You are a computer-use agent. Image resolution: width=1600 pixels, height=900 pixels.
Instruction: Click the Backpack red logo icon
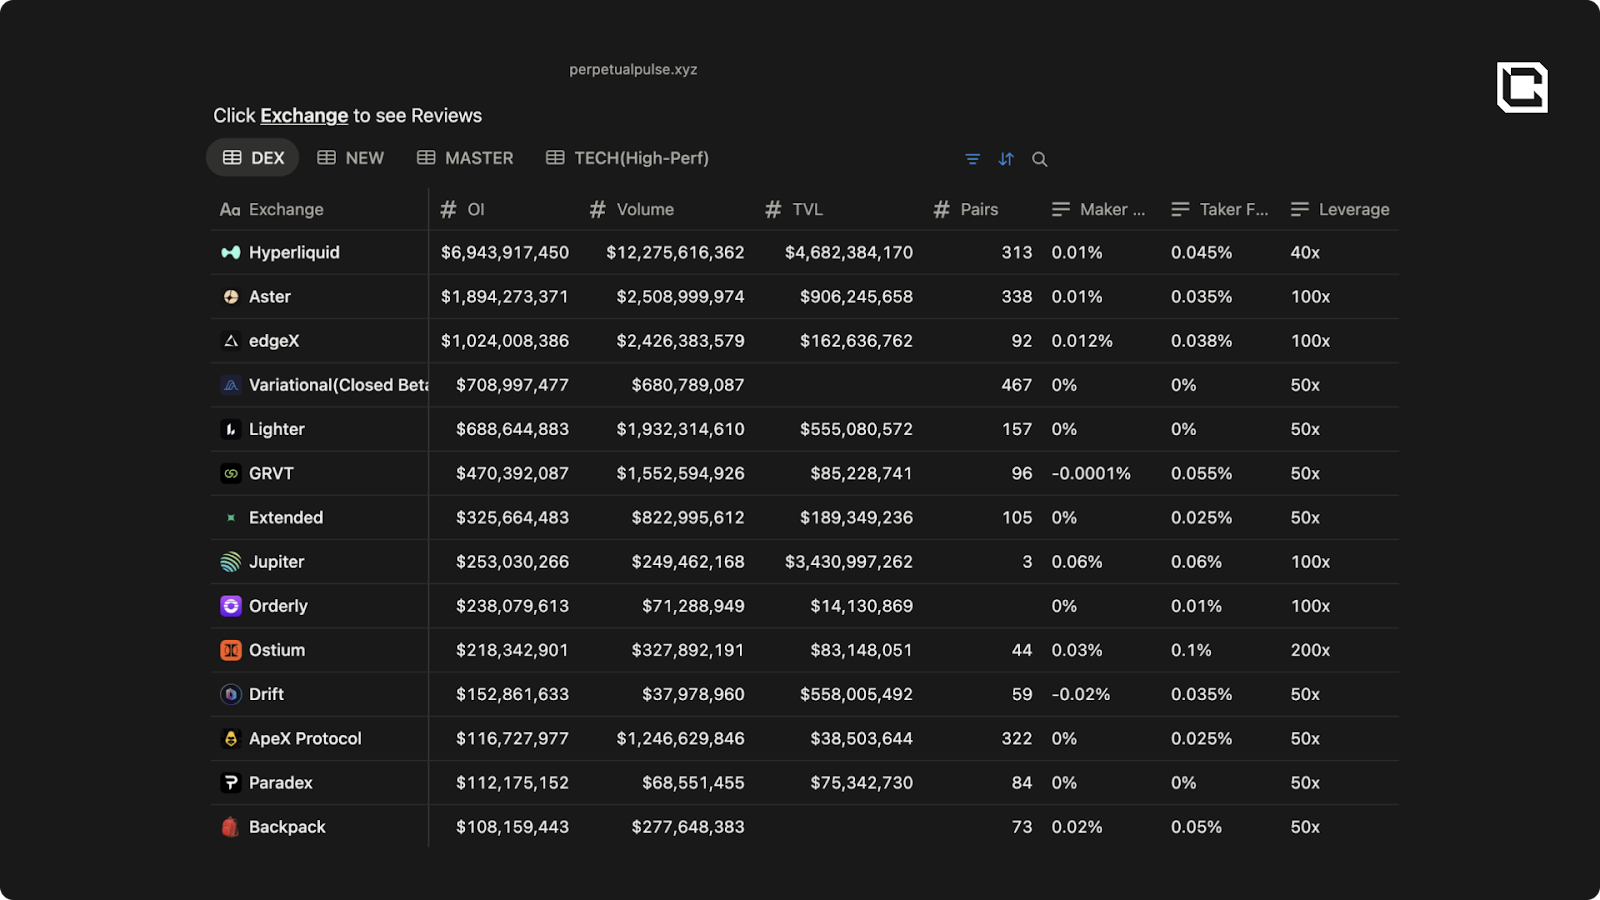pos(231,827)
